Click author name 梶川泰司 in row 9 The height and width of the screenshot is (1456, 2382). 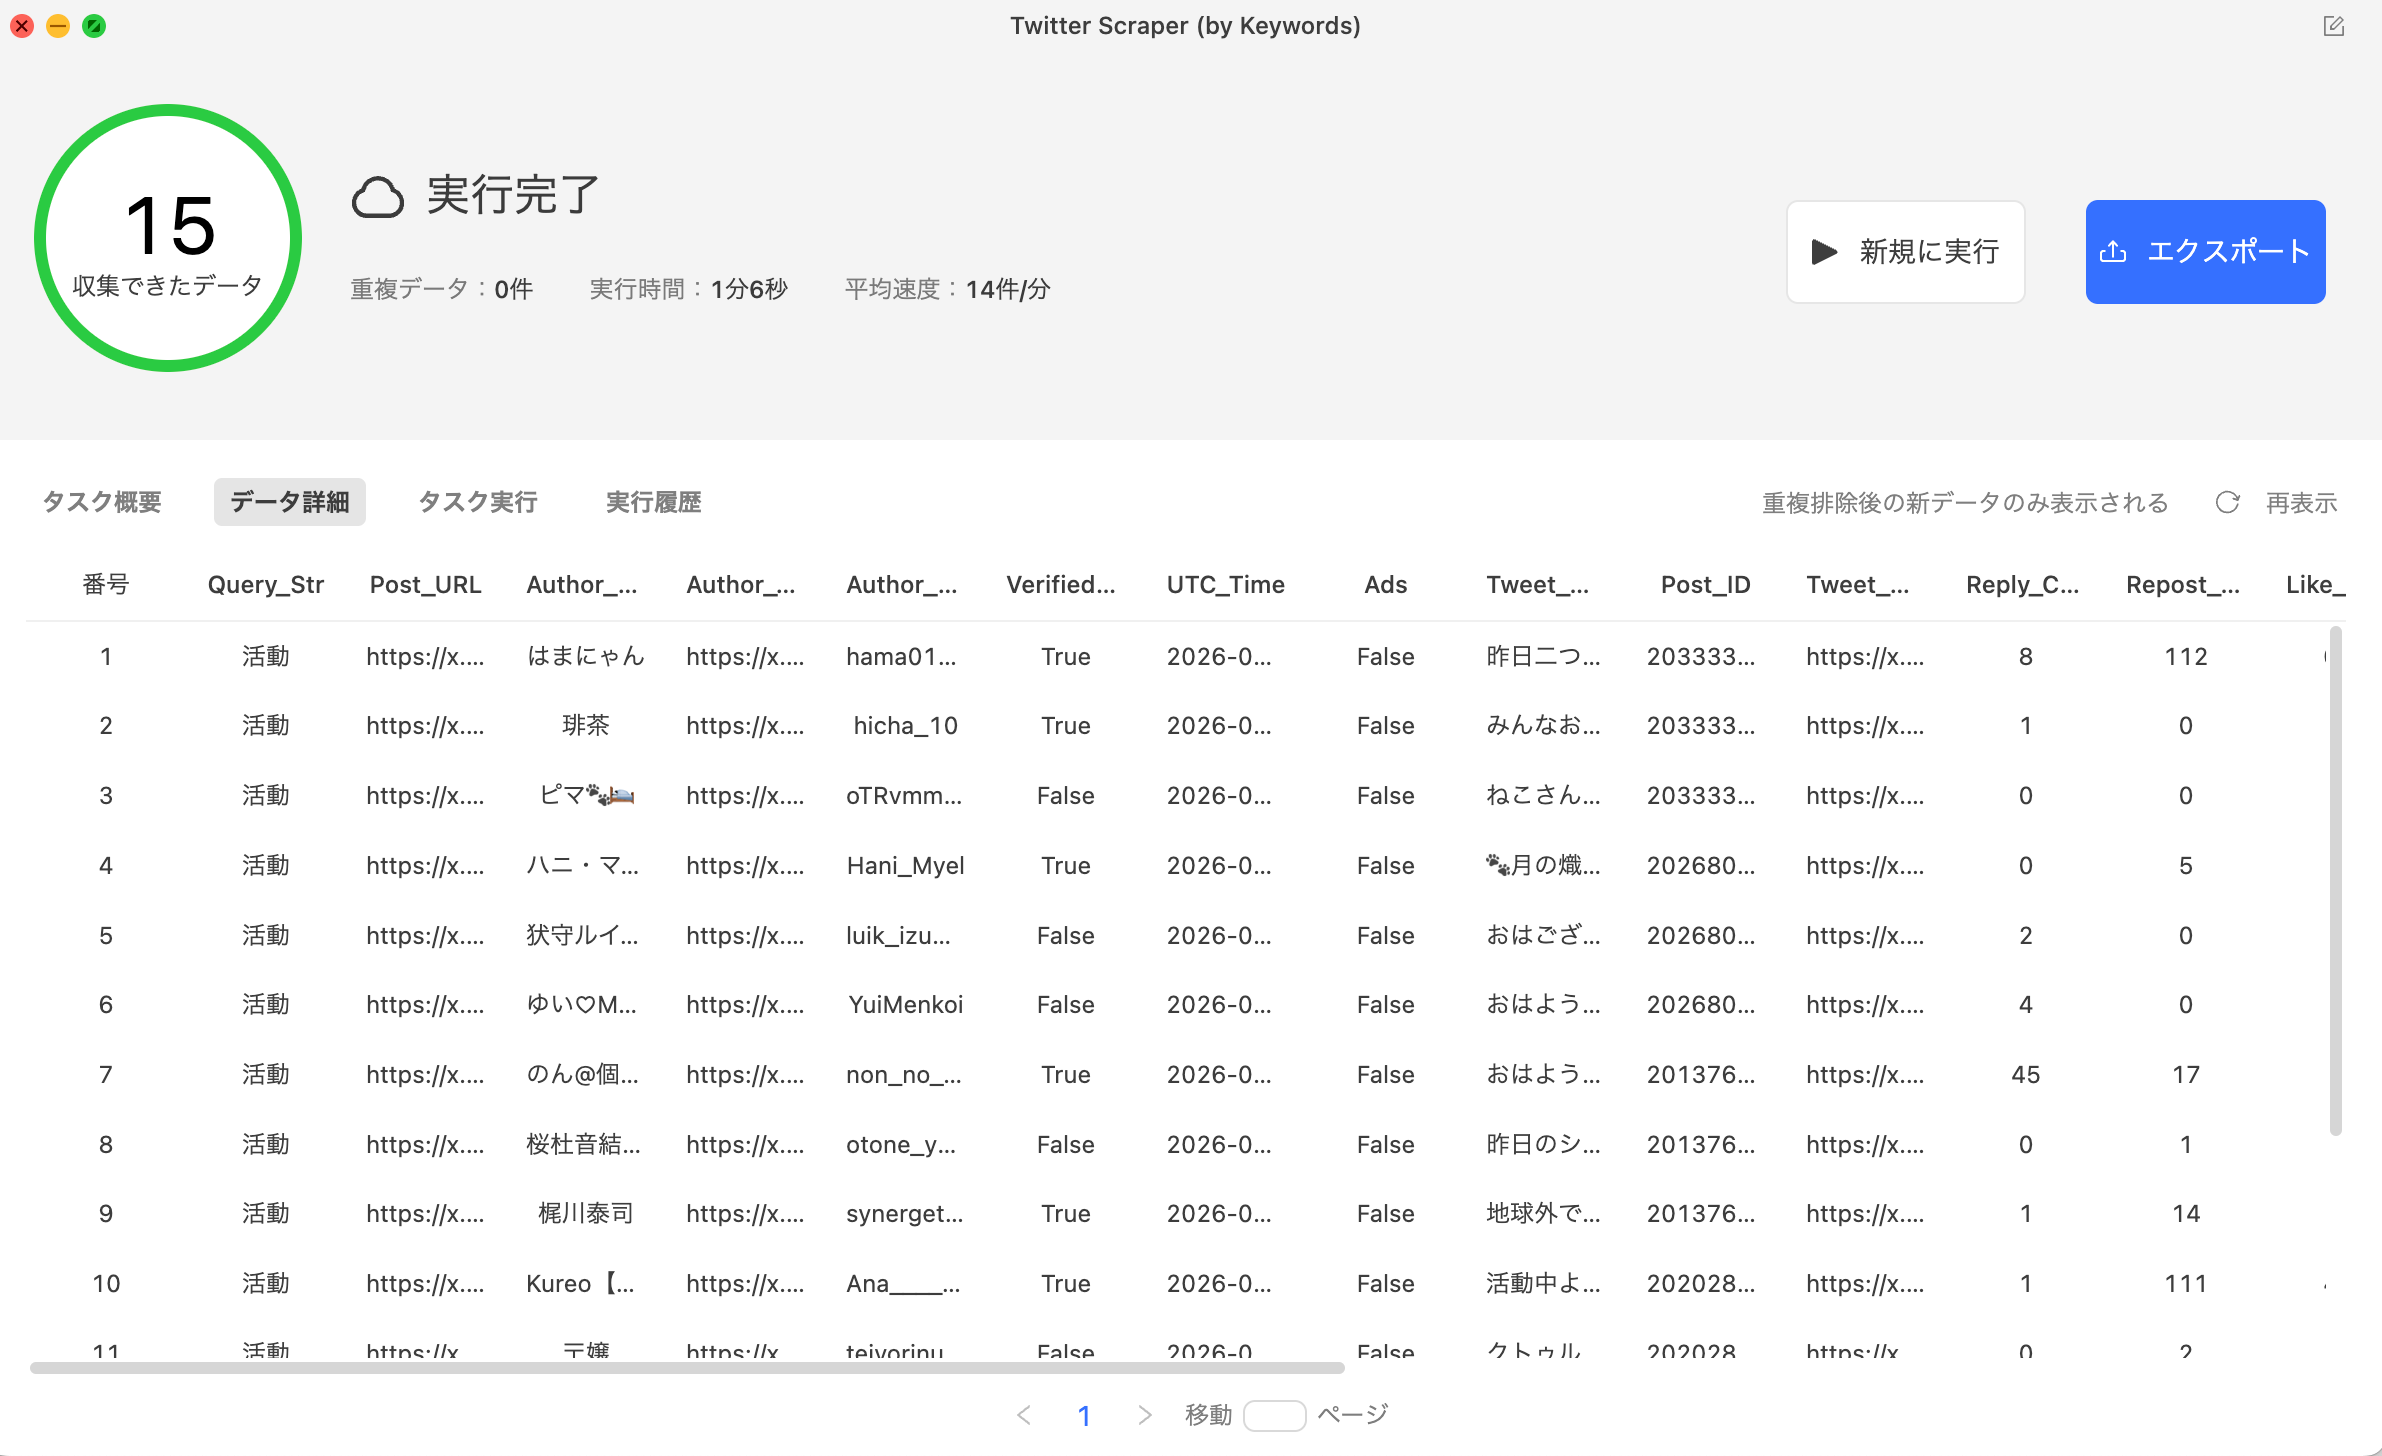[586, 1213]
